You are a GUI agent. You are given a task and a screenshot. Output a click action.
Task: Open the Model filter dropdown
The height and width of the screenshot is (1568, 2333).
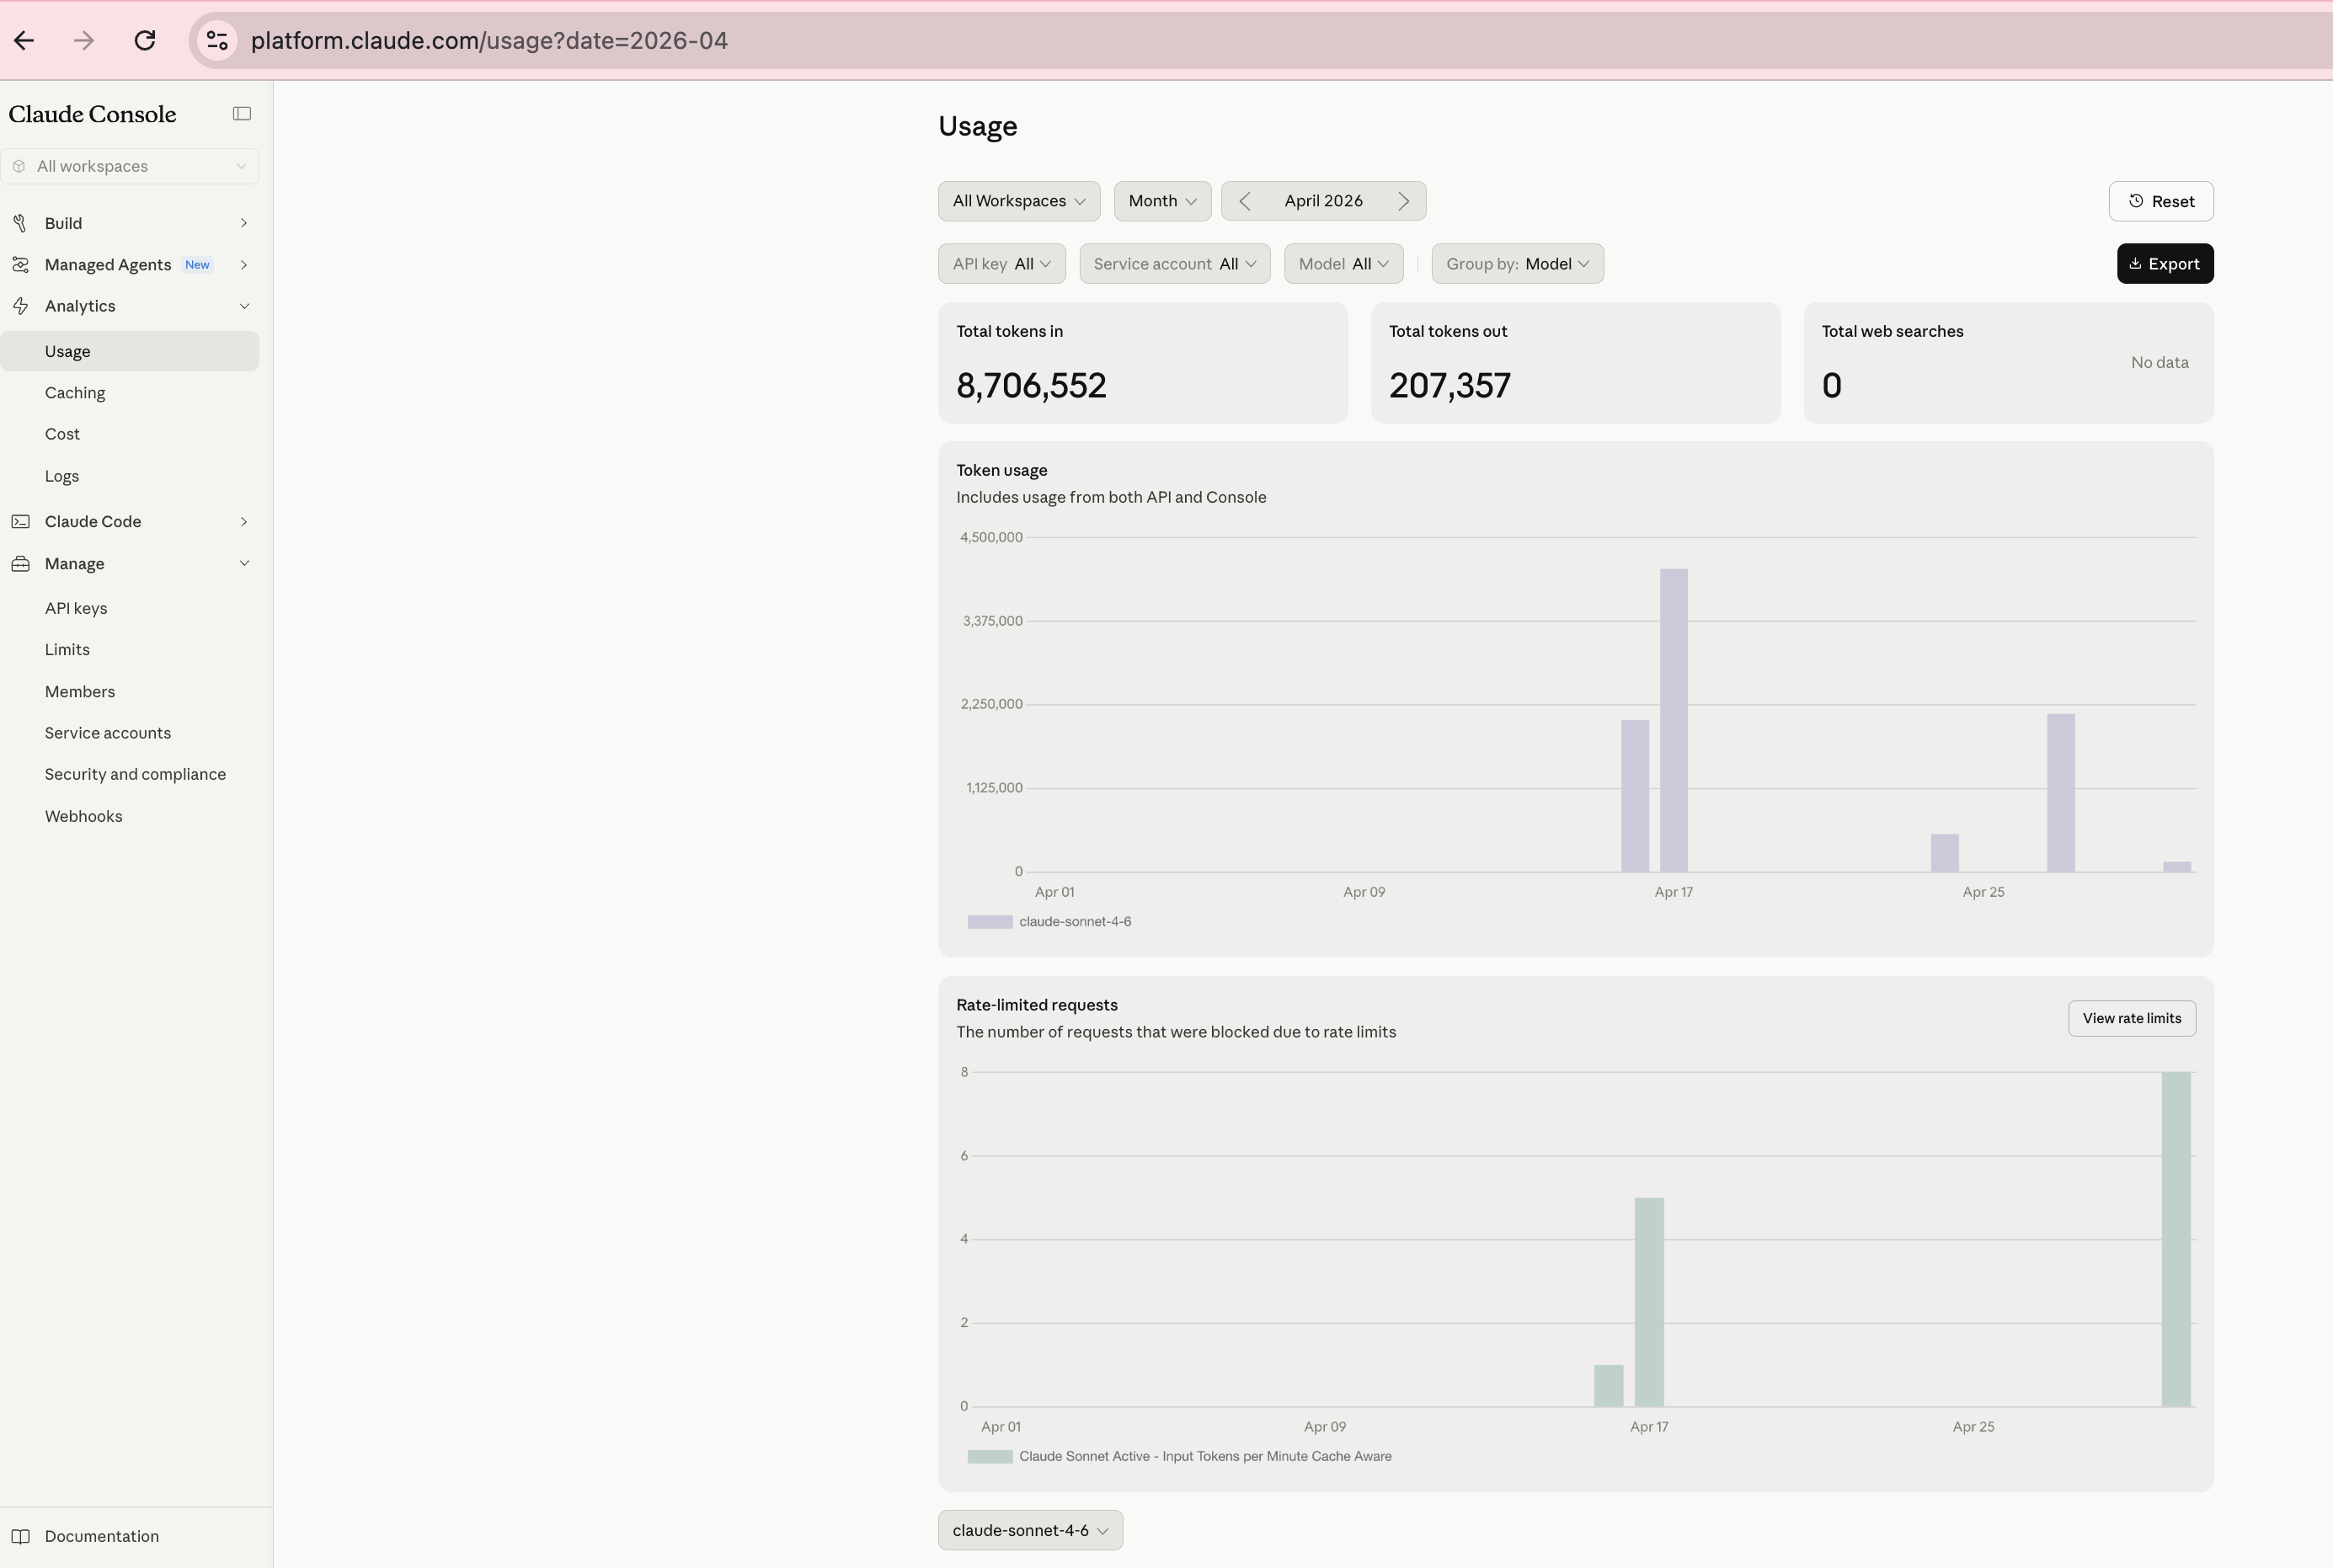[1343, 264]
